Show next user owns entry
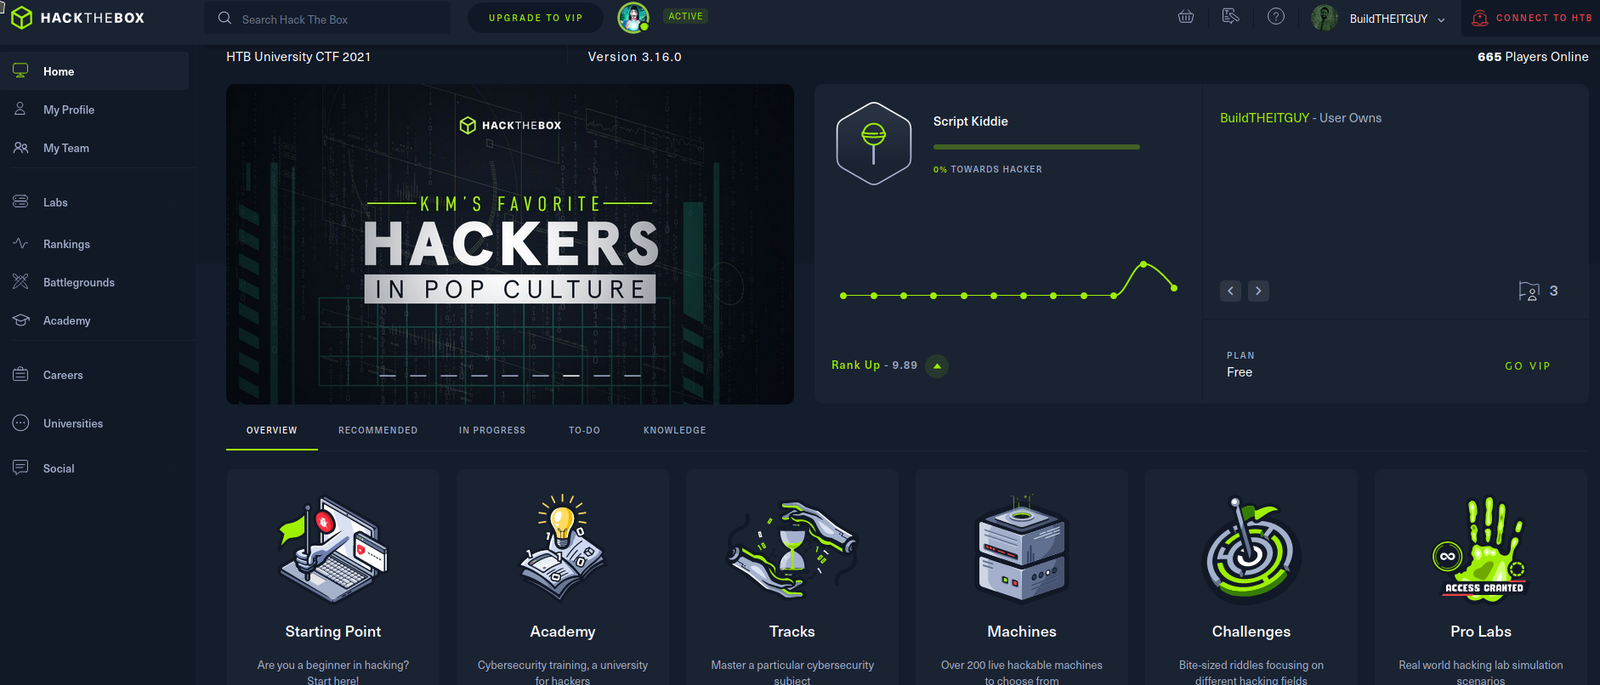The image size is (1600, 685). click(x=1259, y=291)
